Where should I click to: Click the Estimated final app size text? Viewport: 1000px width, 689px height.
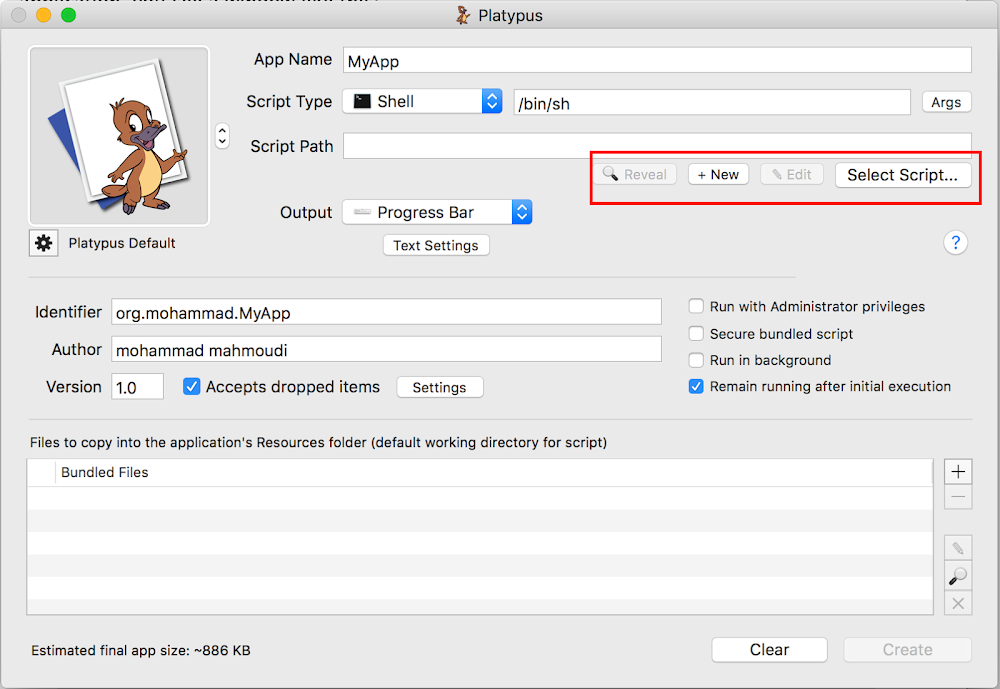(x=141, y=651)
